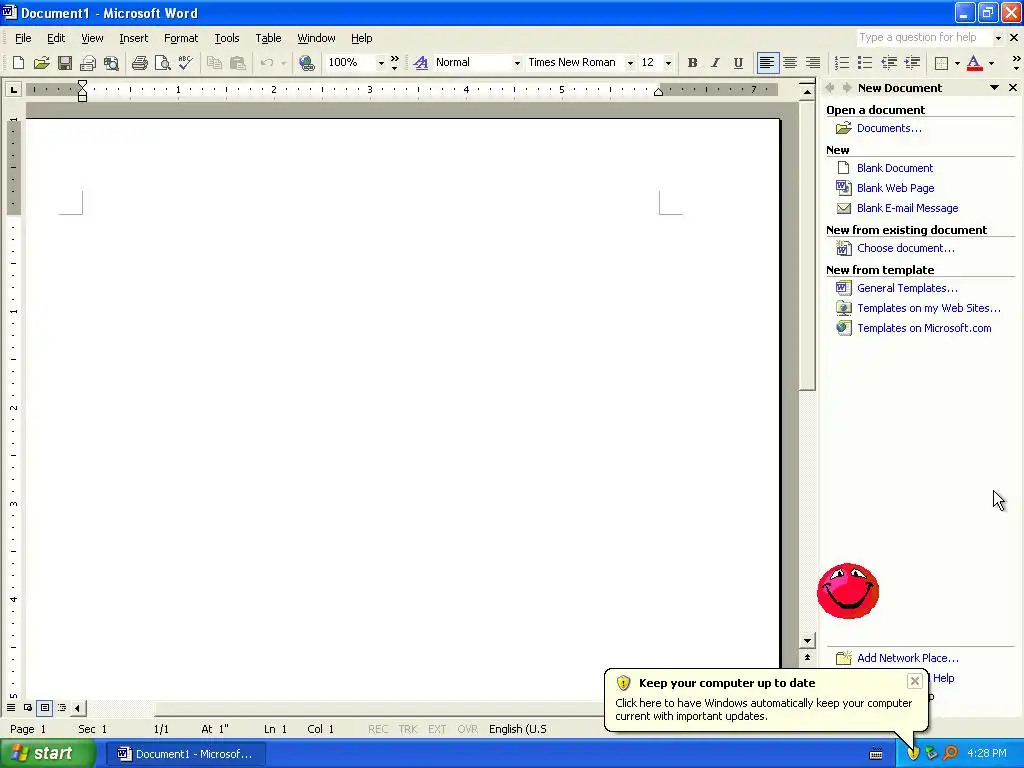Viewport: 1024px width, 768px height.
Task: Toggle Bold formatting
Action: pyautogui.click(x=692, y=63)
